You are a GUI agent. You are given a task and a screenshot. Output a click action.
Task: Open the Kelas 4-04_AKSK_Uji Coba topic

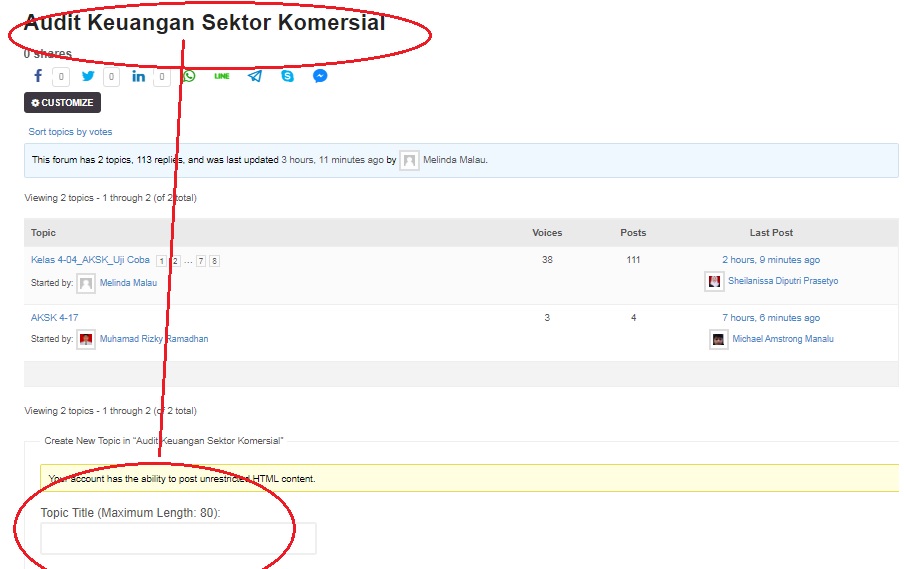(x=90, y=260)
